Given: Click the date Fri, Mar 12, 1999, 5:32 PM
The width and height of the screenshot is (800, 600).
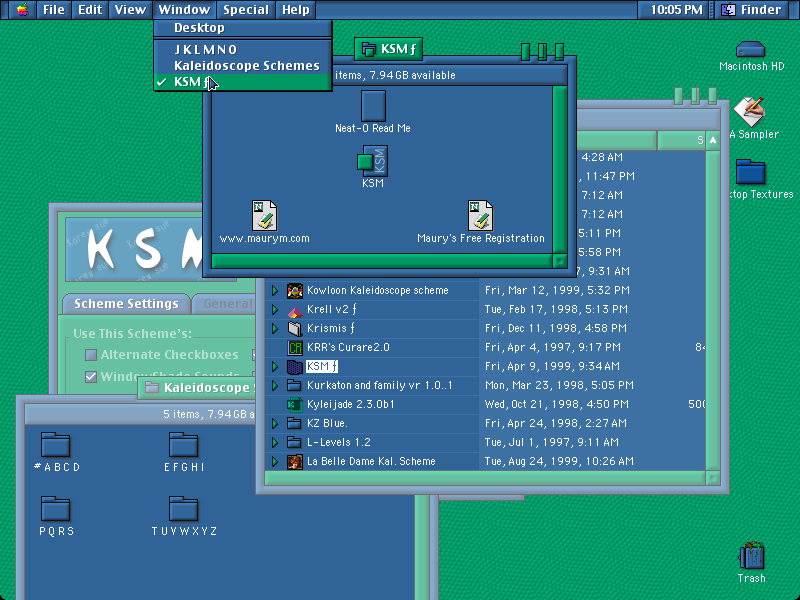Looking at the screenshot, I should click(x=557, y=290).
